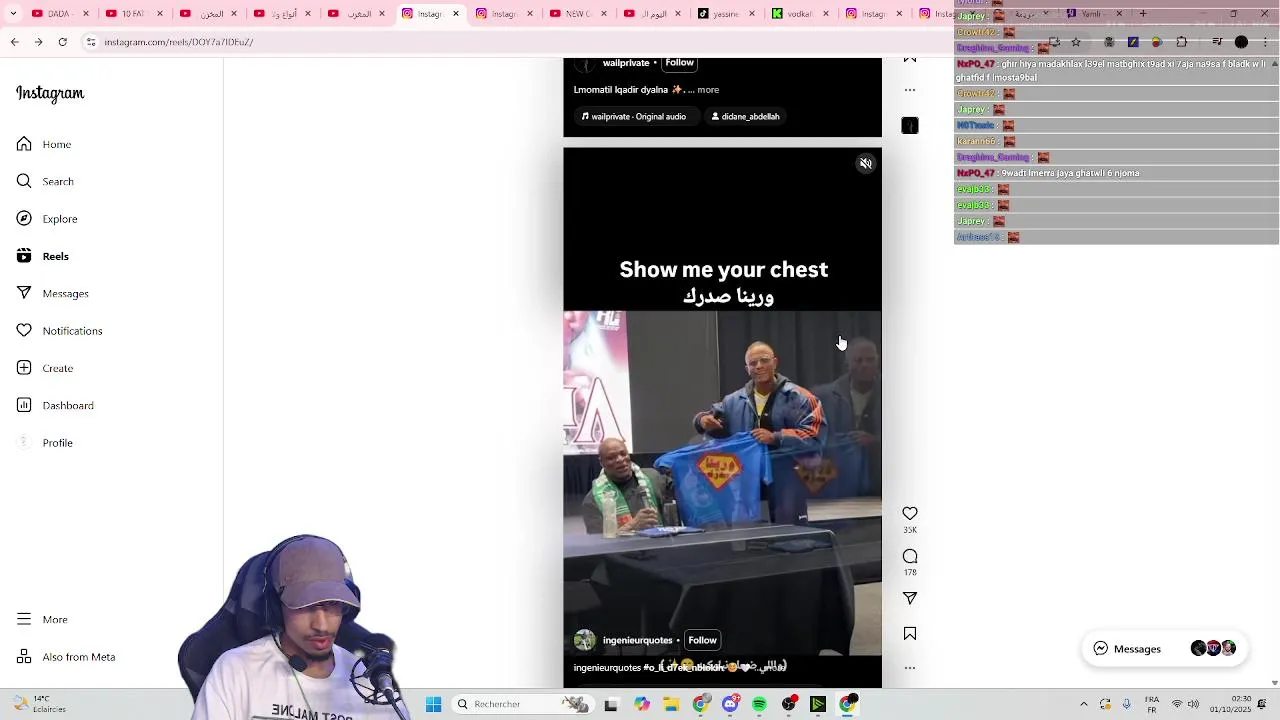Open tab search dropdown arrow
Viewport: 1280px width, 720px height.
[x=12, y=14]
